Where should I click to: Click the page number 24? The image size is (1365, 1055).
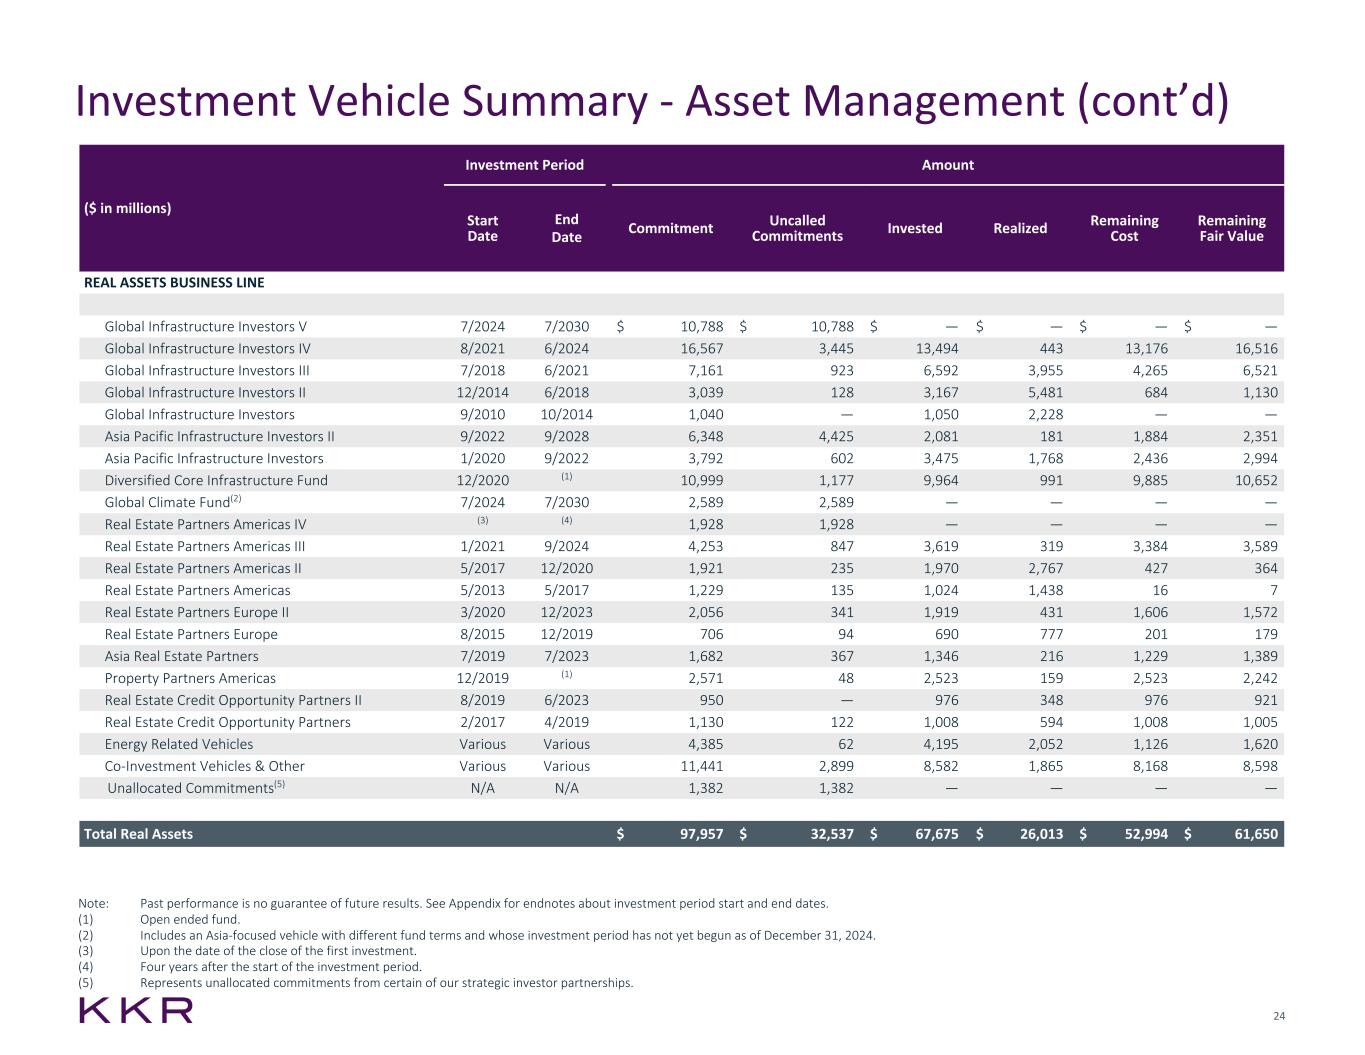pos(1279,1016)
